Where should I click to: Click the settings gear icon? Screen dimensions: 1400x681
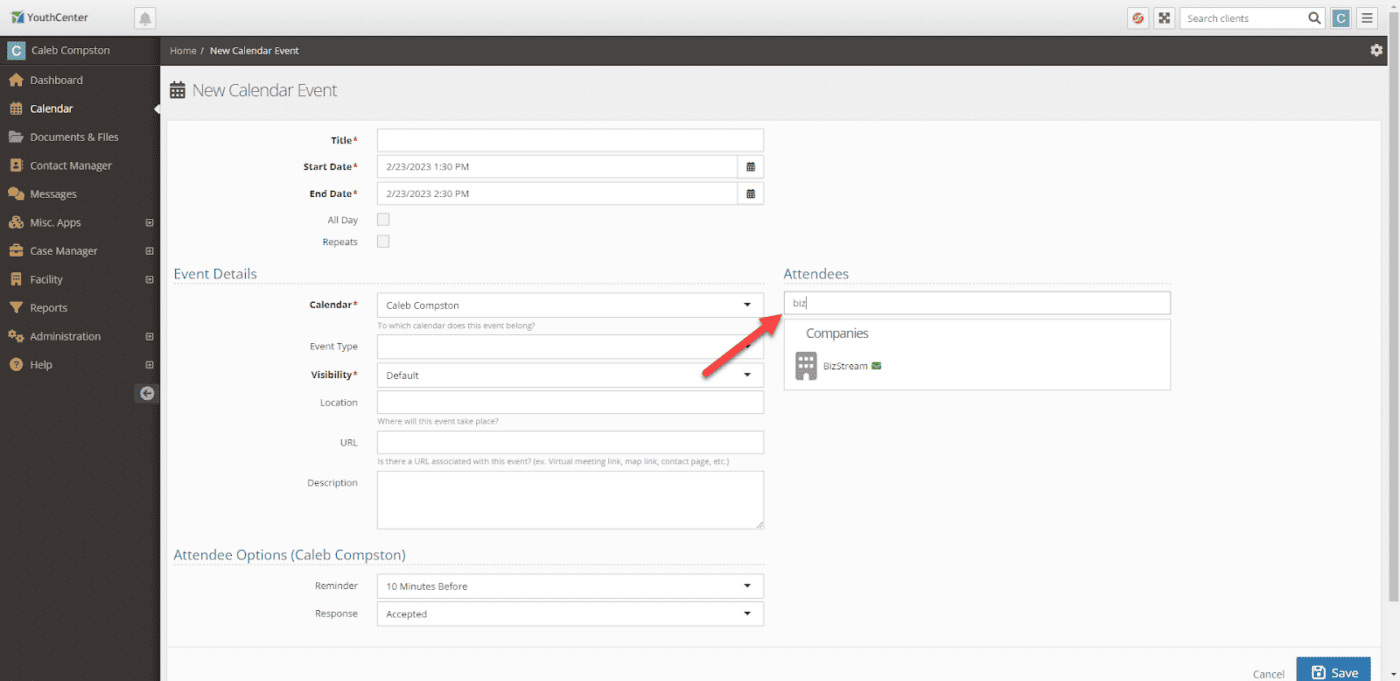[1376, 51]
